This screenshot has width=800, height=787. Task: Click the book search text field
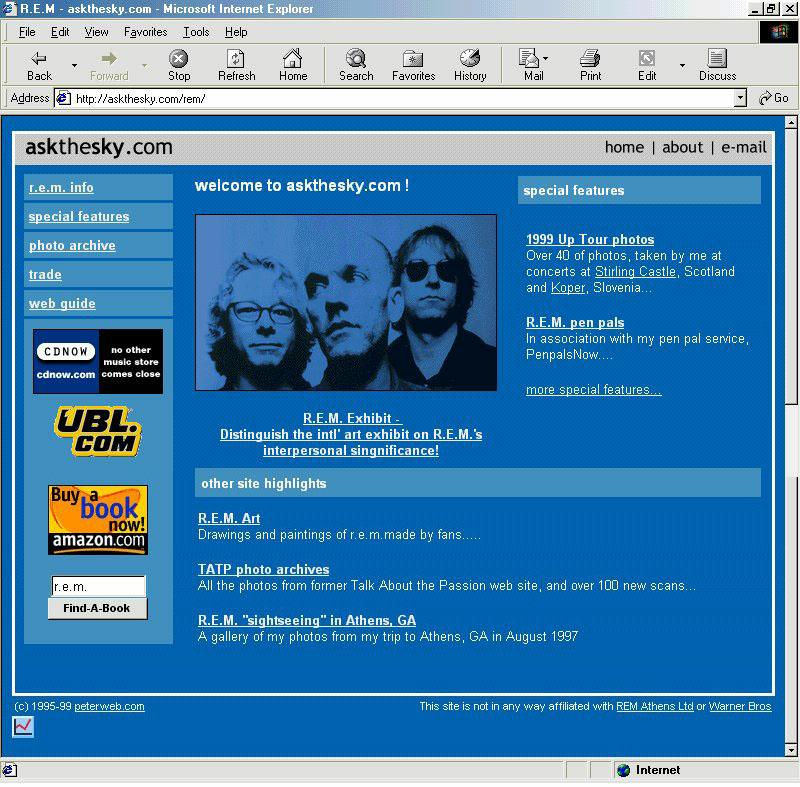(x=98, y=586)
